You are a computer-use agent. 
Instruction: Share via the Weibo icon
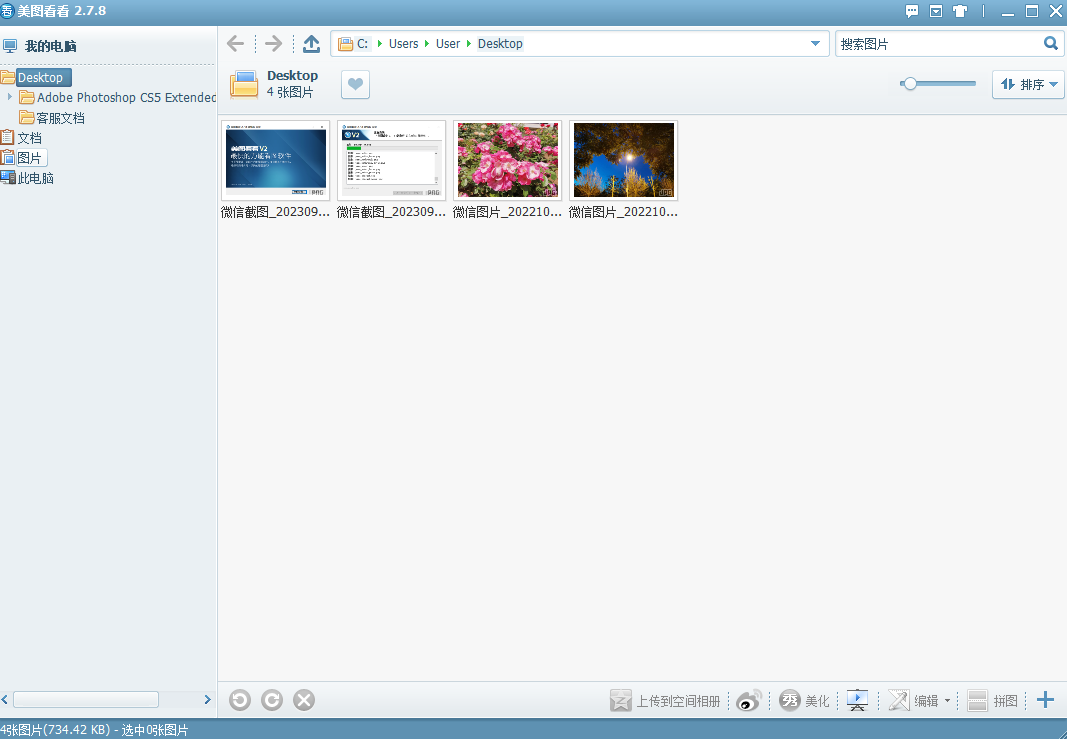pyautogui.click(x=749, y=700)
